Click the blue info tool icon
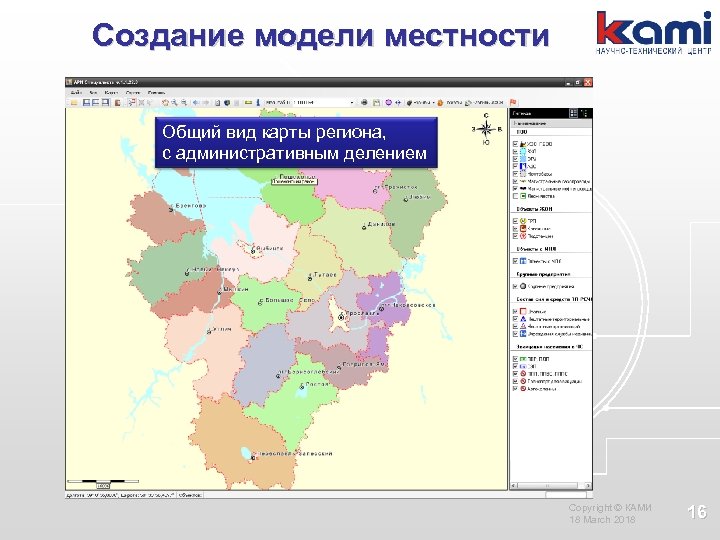720x540 pixels. (x=258, y=102)
